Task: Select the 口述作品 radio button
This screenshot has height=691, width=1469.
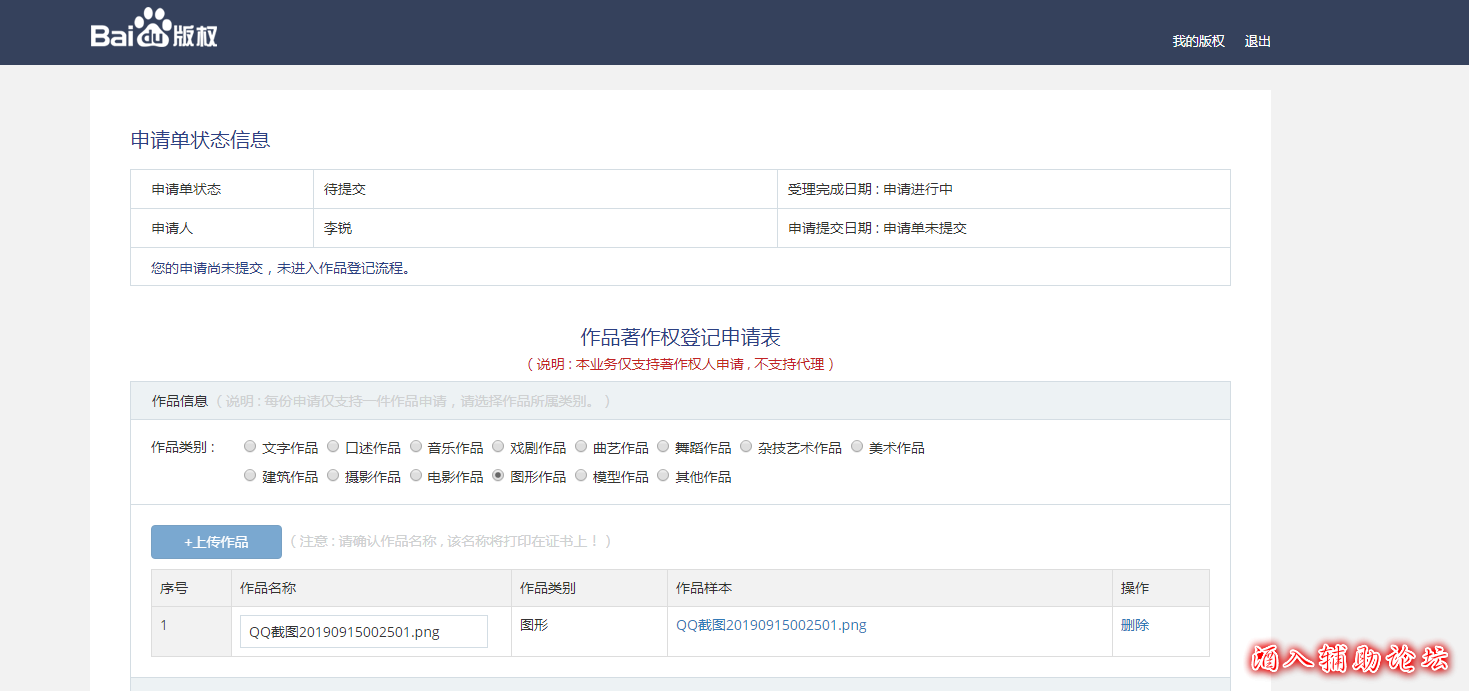Action: point(334,447)
